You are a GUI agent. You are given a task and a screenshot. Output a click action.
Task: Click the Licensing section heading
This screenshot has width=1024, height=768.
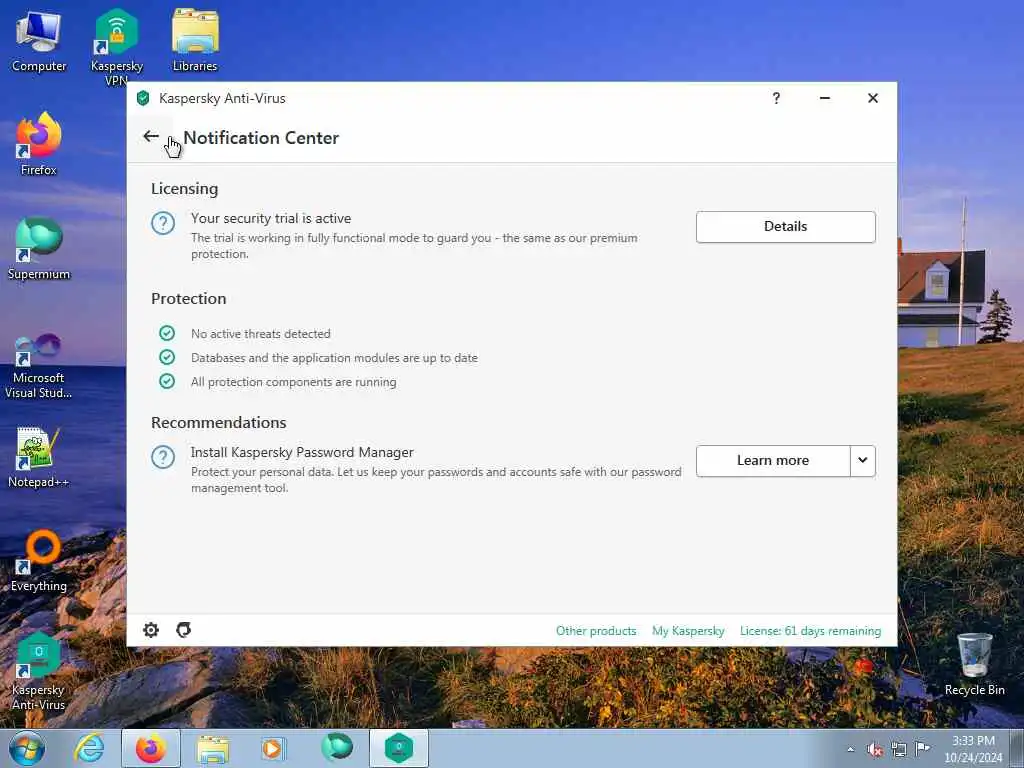pos(185,189)
